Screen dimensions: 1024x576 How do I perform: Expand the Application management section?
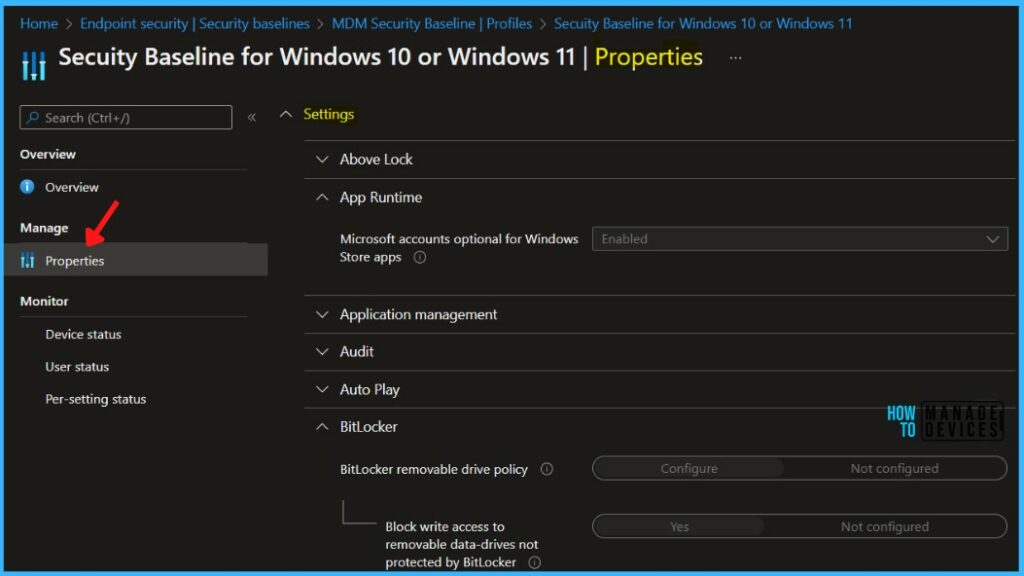pos(322,315)
